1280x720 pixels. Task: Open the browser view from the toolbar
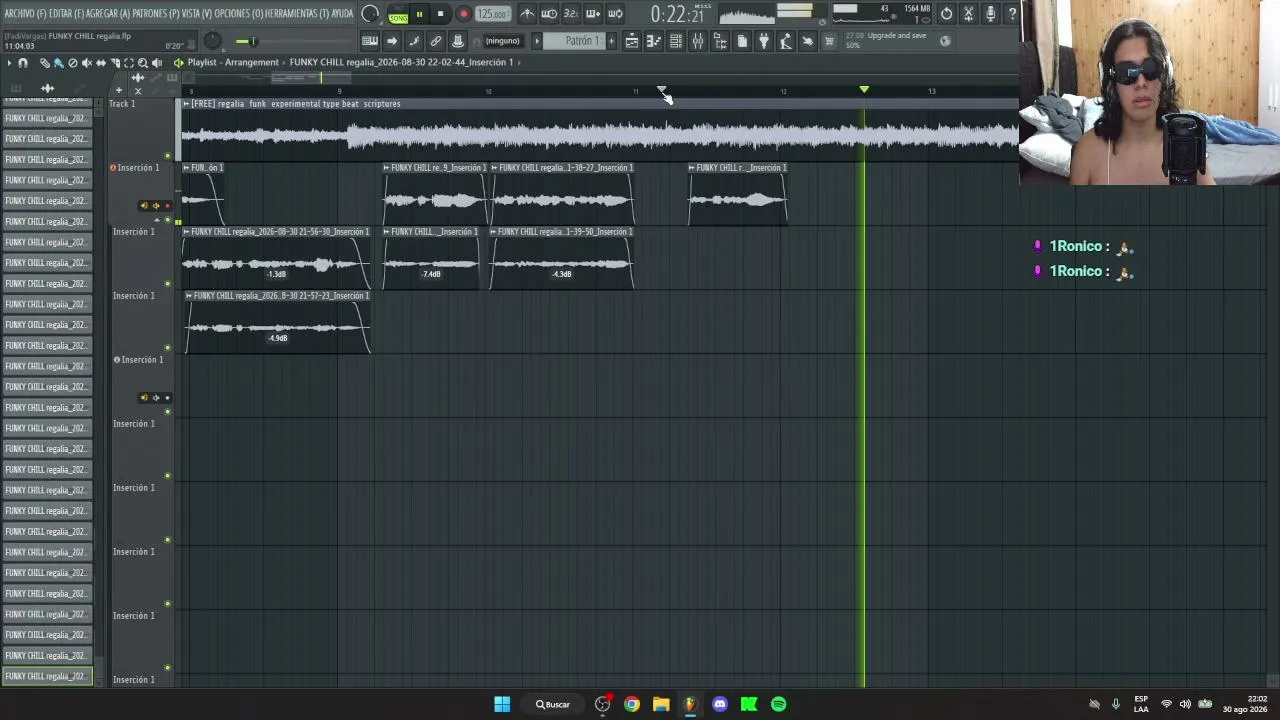point(720,41)
